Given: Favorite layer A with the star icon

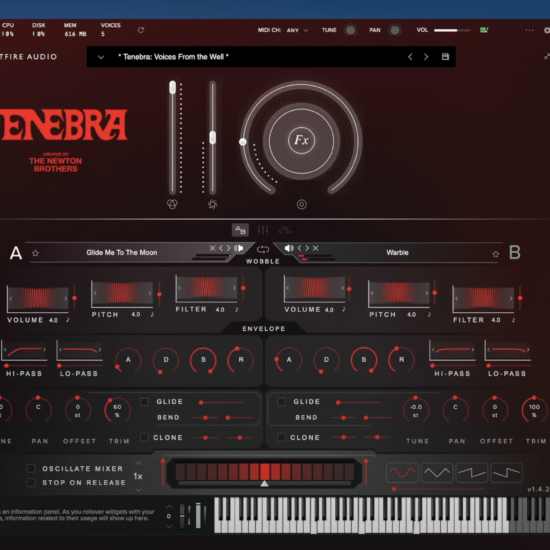Looking at the screenshot, I should (x=35, y=253).
